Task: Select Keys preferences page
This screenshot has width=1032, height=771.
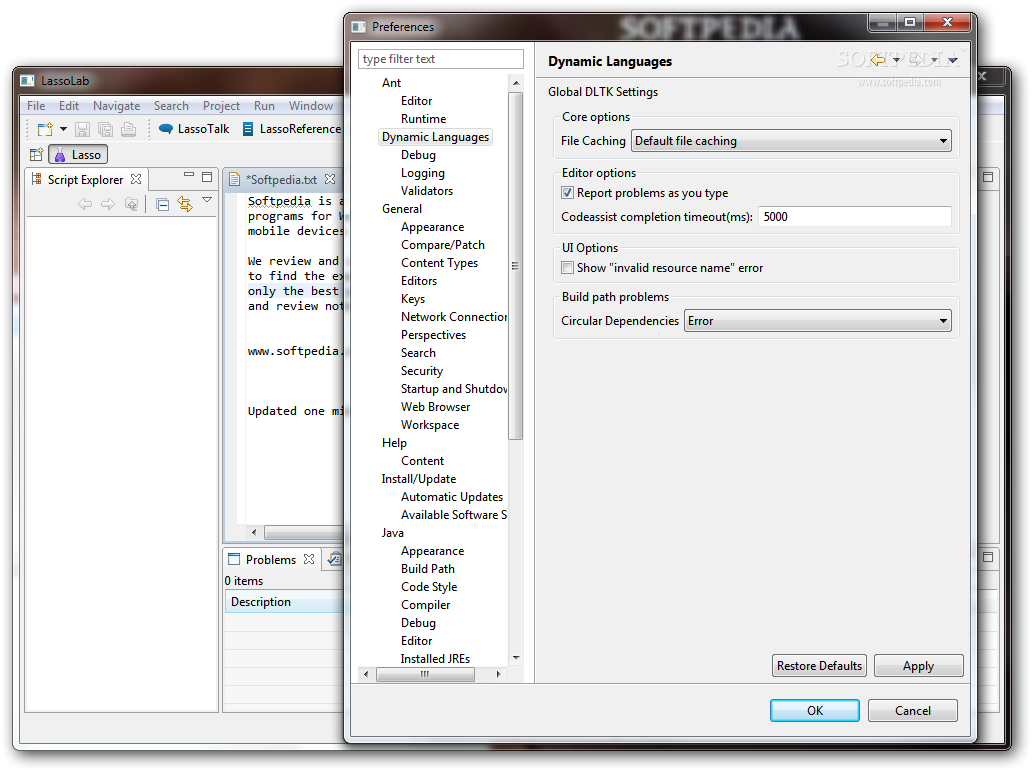Action: pos(413,299)
